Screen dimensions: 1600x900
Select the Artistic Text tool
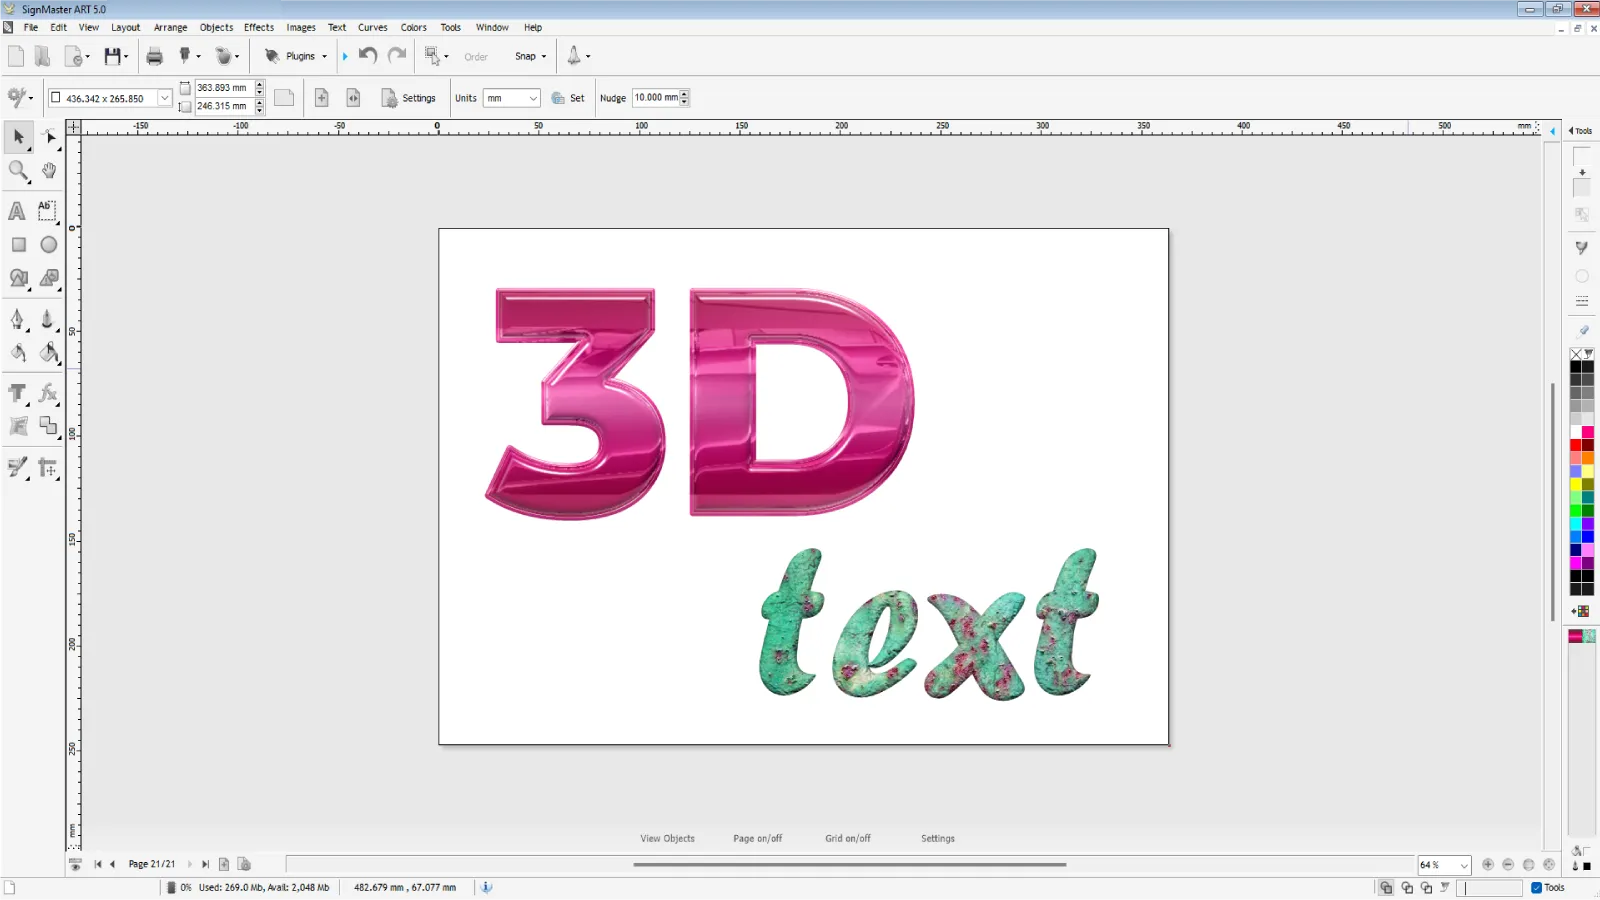pyautogui.click(x=17, y=211)
